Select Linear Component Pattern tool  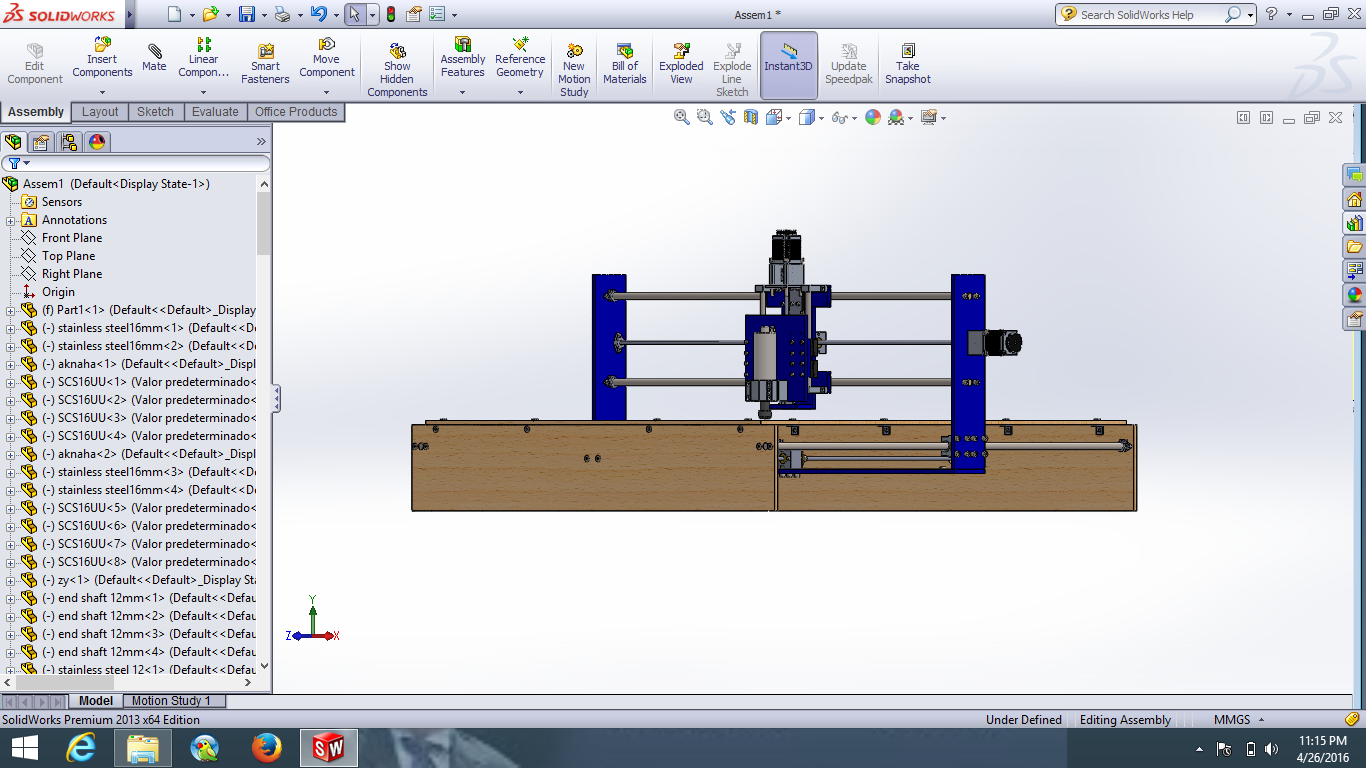click(204, 58)
